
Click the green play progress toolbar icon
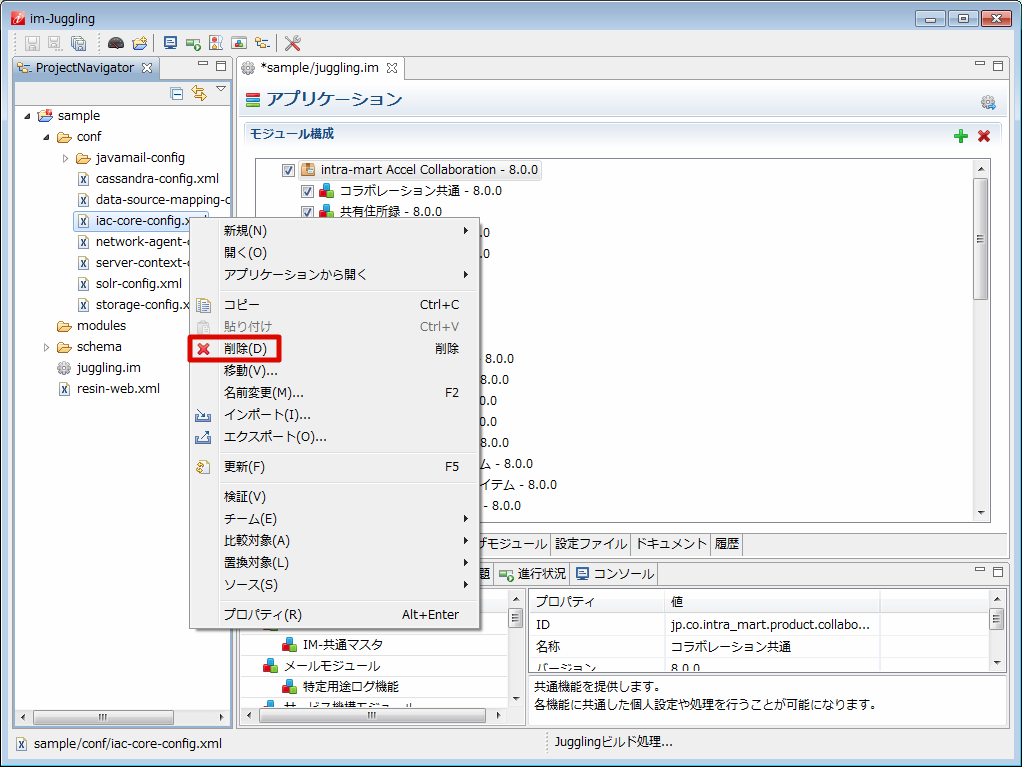[193, 44]
